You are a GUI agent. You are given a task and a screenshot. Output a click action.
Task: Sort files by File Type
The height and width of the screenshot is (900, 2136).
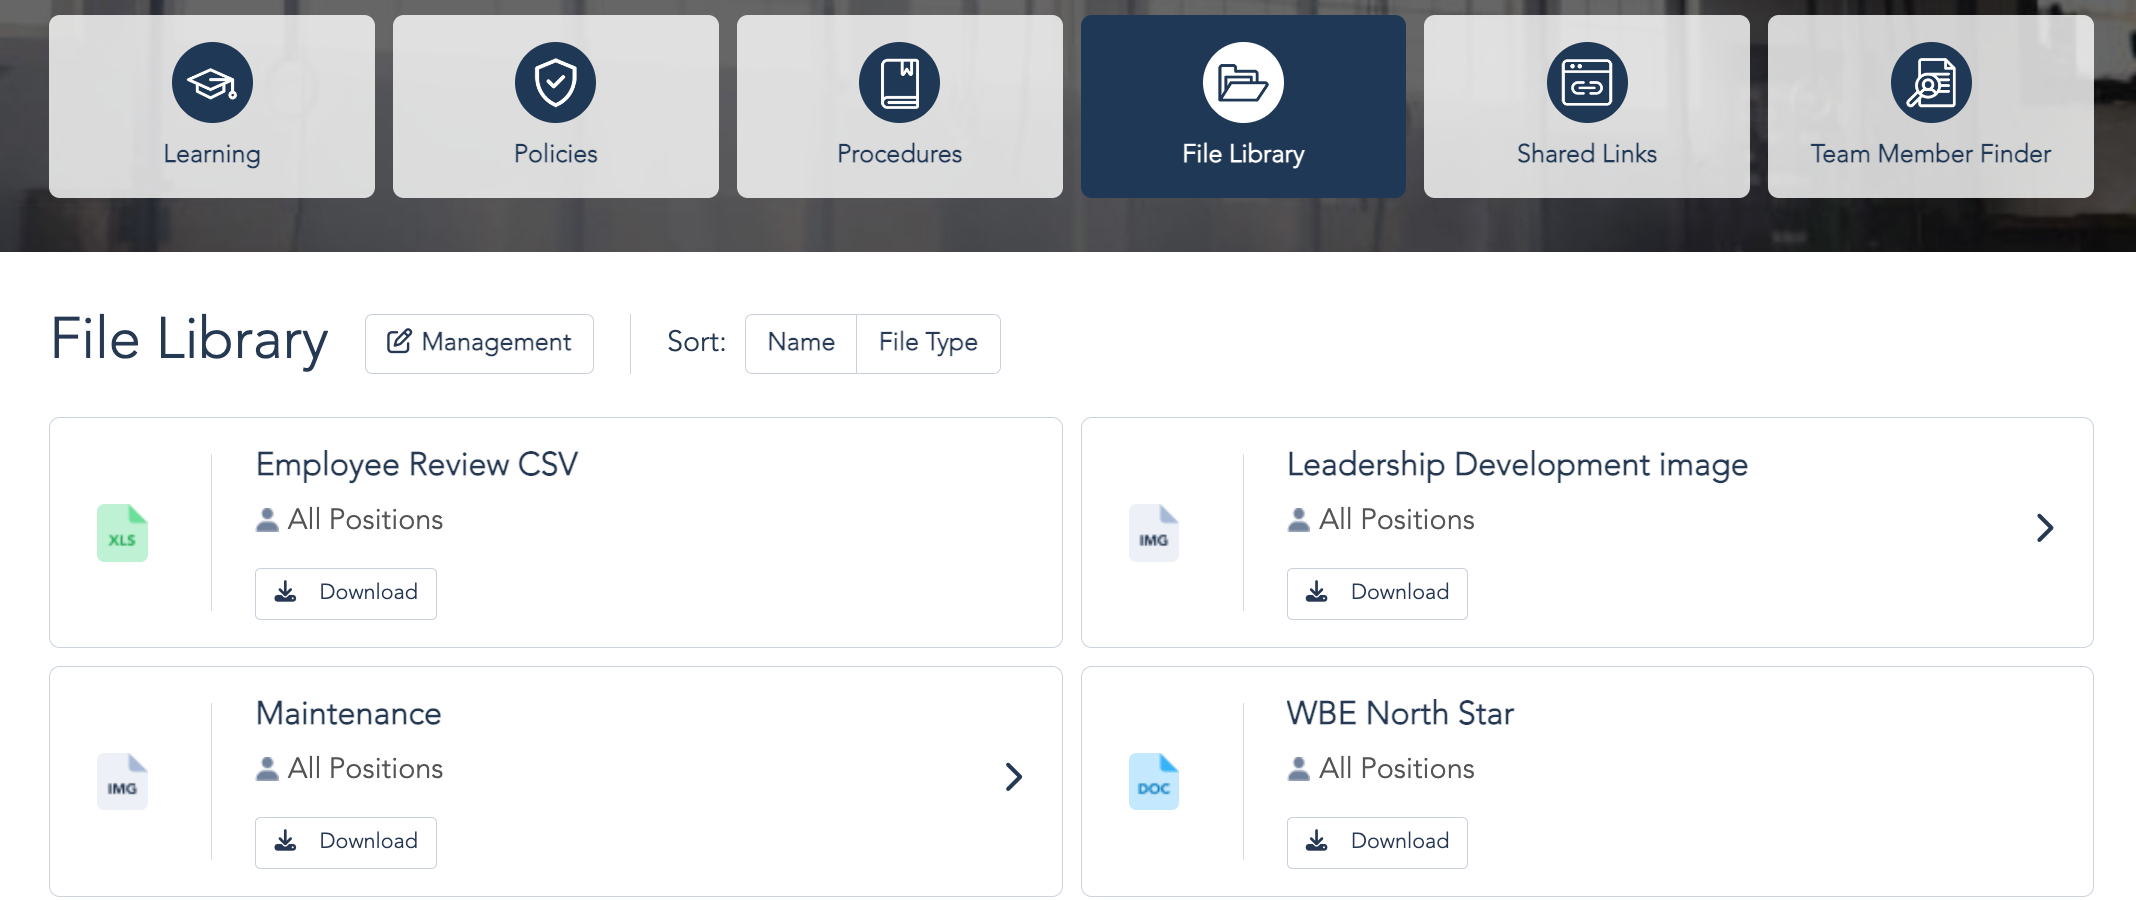[928, 343]
